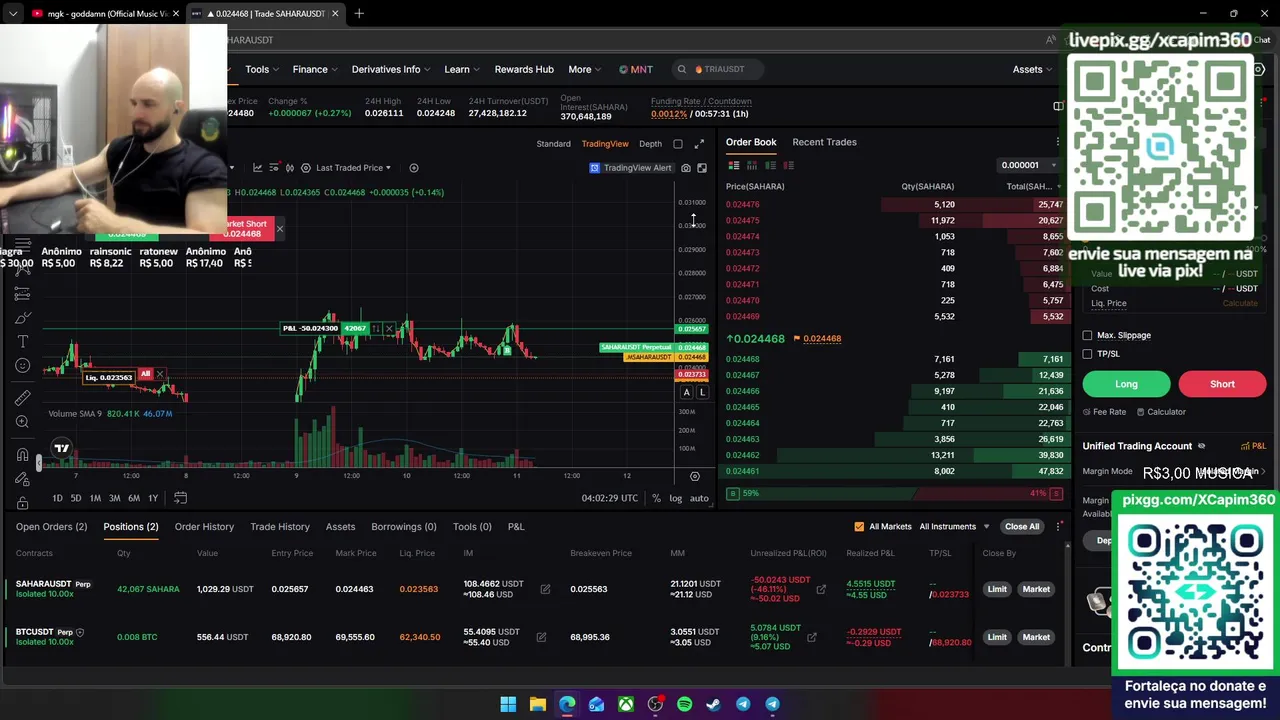Close SAHARAUSDT position with Market
1280x720 pixels.
coord(1036,589)
